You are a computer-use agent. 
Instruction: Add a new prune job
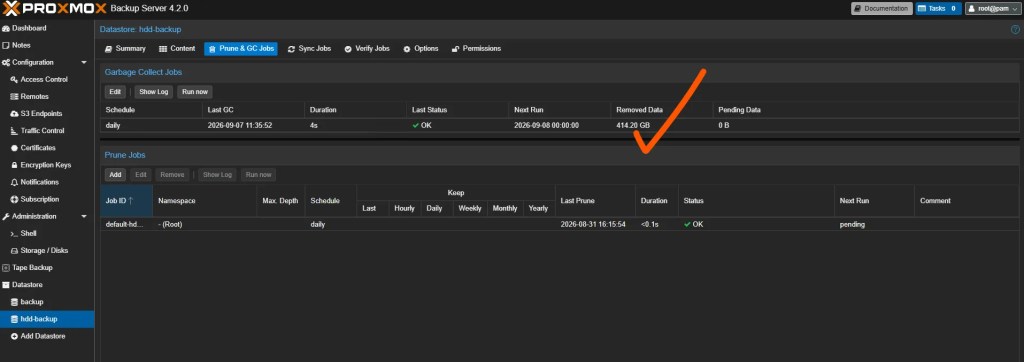coord(116,175)
